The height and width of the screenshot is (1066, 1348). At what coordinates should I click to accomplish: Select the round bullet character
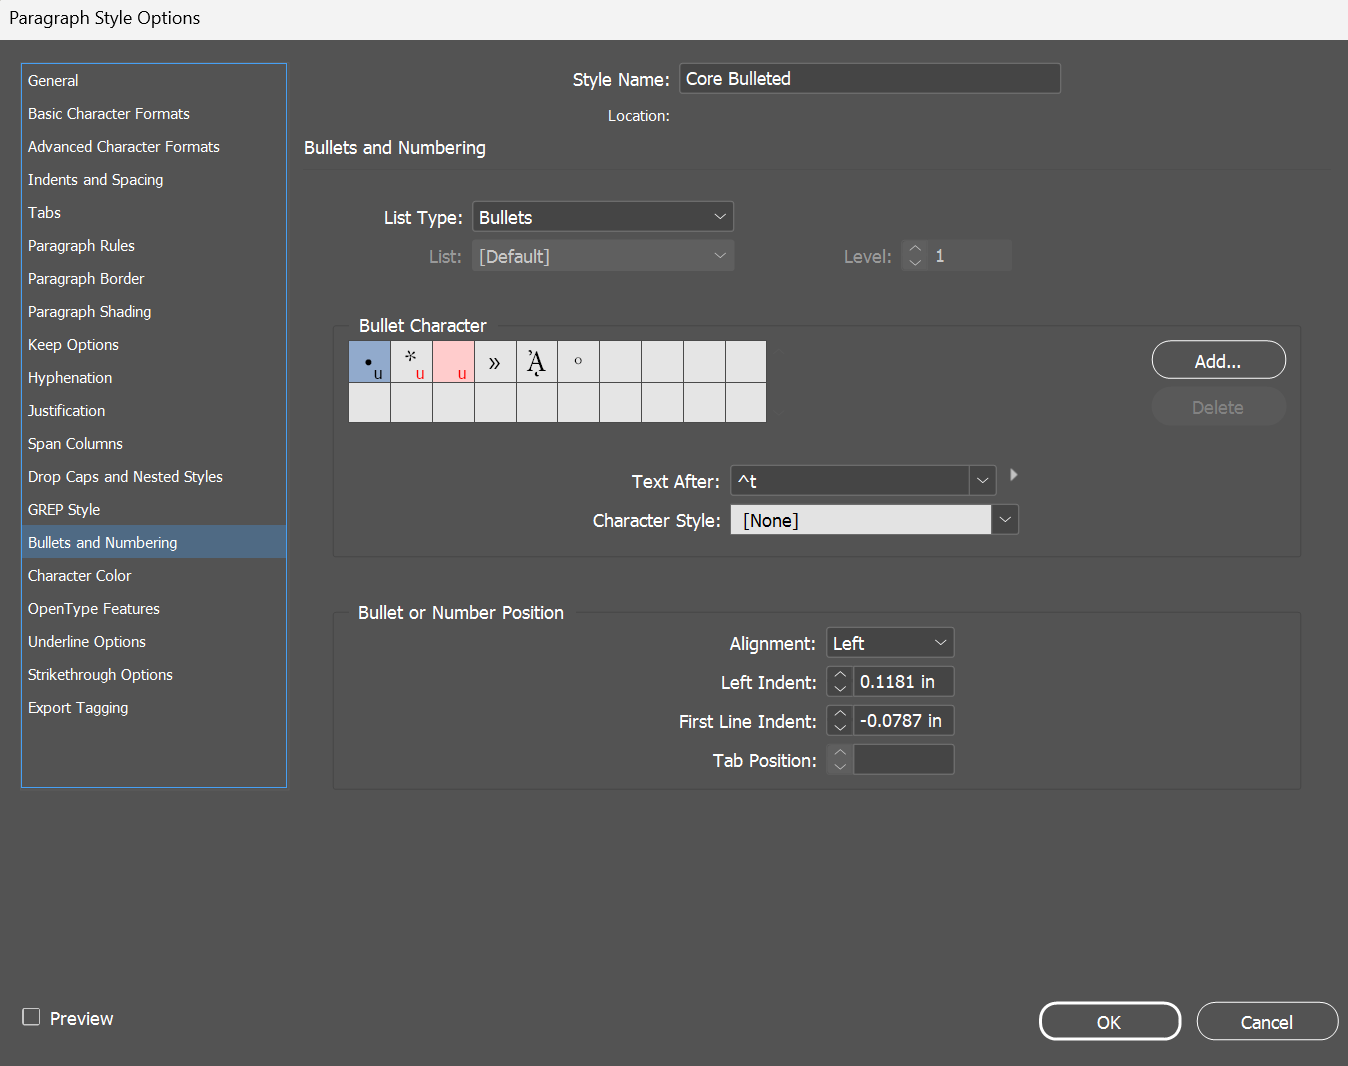369,361
